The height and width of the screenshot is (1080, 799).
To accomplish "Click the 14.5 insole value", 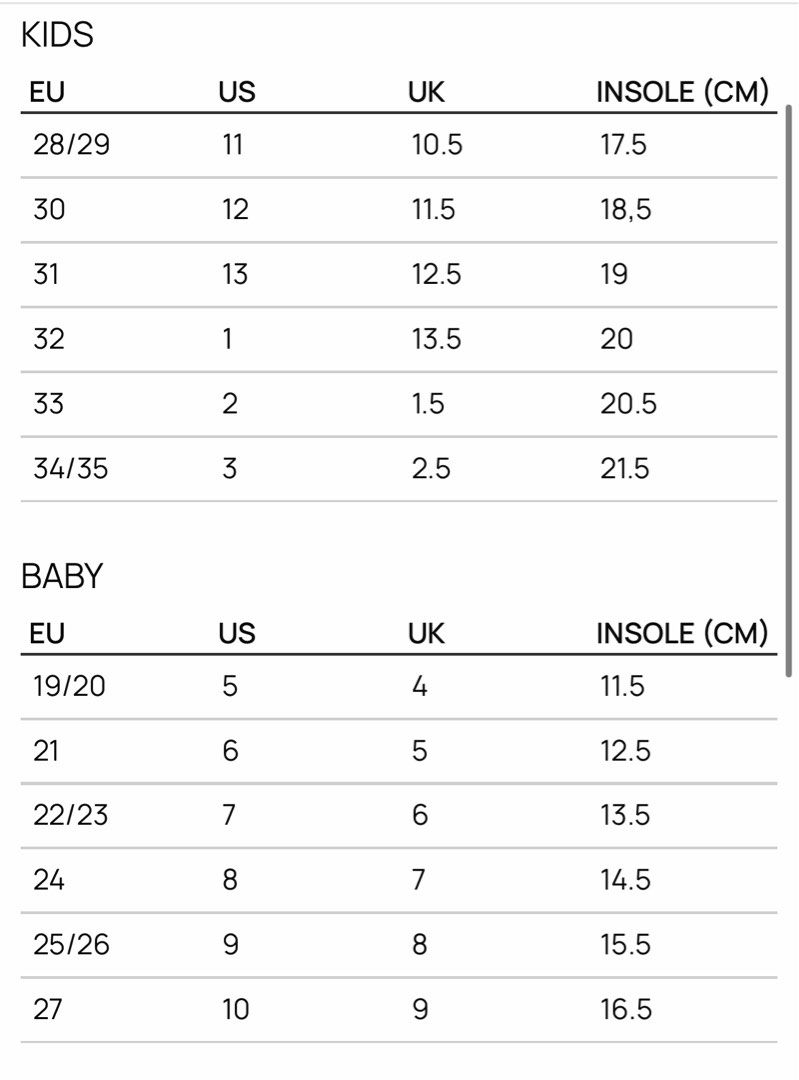I will tap(625, 880).
